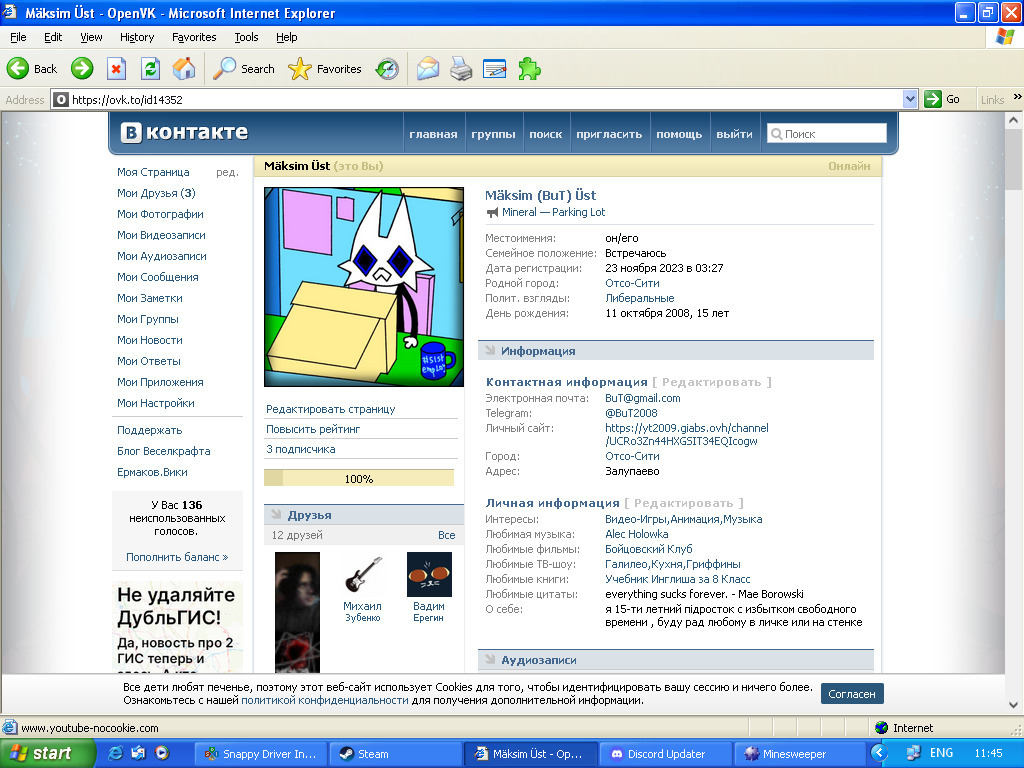Click the Поиск search input field
This screenshot has width=1024, height=768.
tap(827, 134)
